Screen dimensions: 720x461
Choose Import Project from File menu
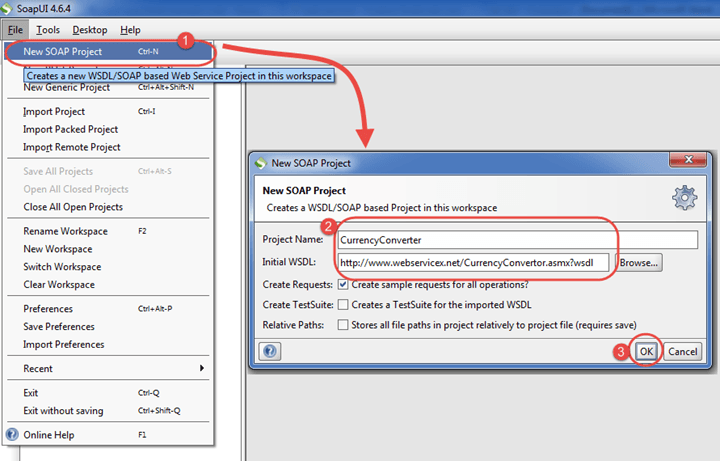54,111
